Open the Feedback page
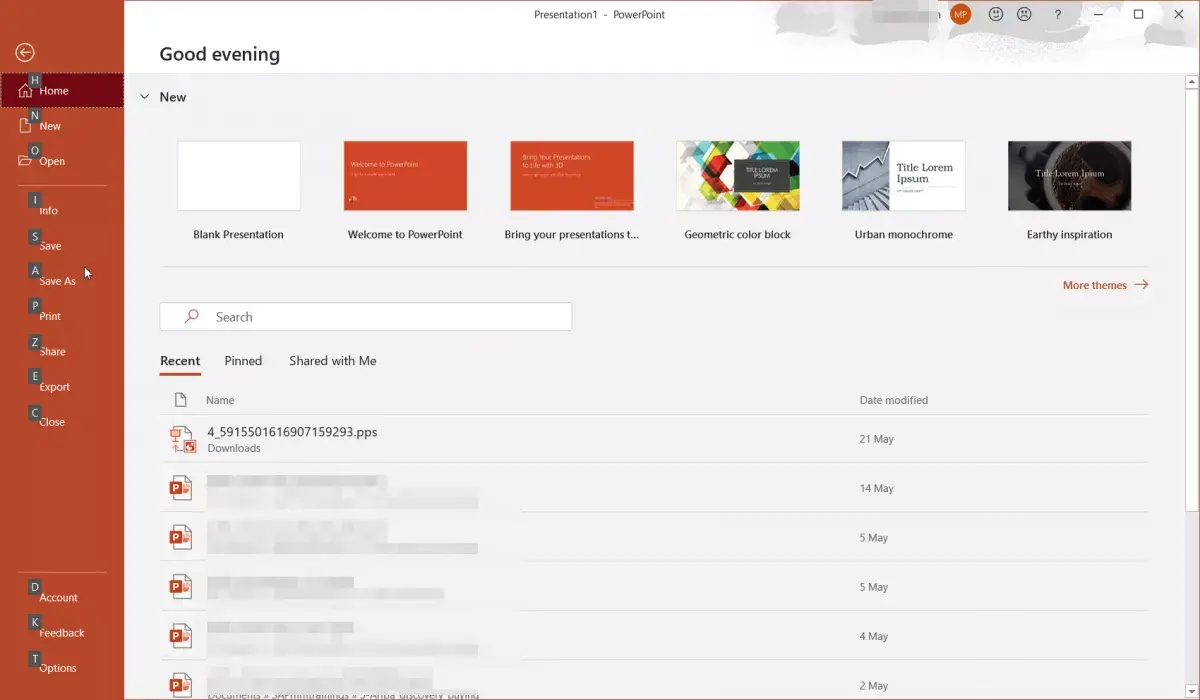 (62, 633)
